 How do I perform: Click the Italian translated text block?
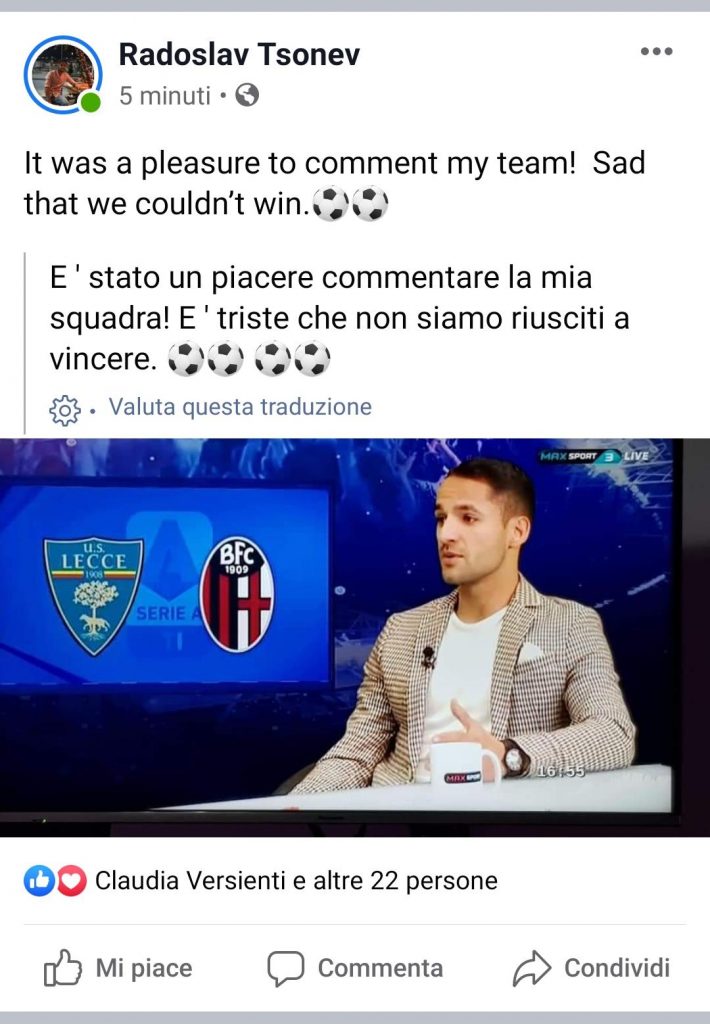pos(340,319)
